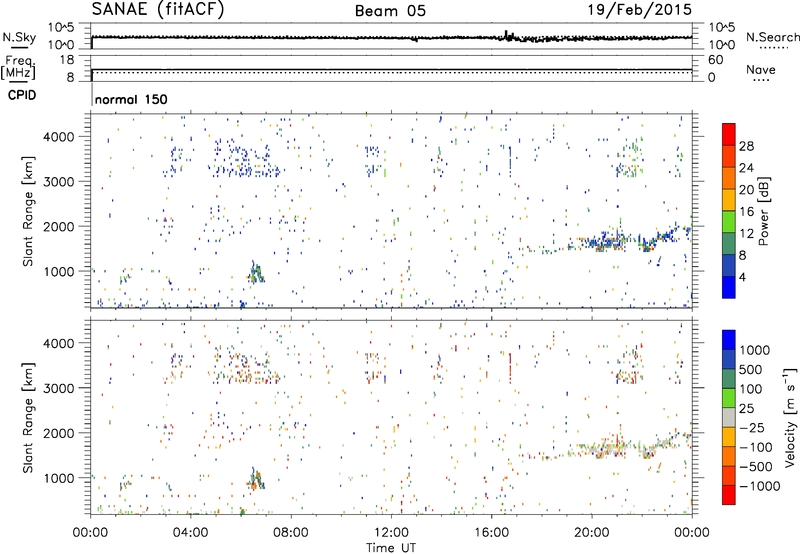800x554 pixels.
Task: Select the Time UT axis title
Action: pos(391,547)
